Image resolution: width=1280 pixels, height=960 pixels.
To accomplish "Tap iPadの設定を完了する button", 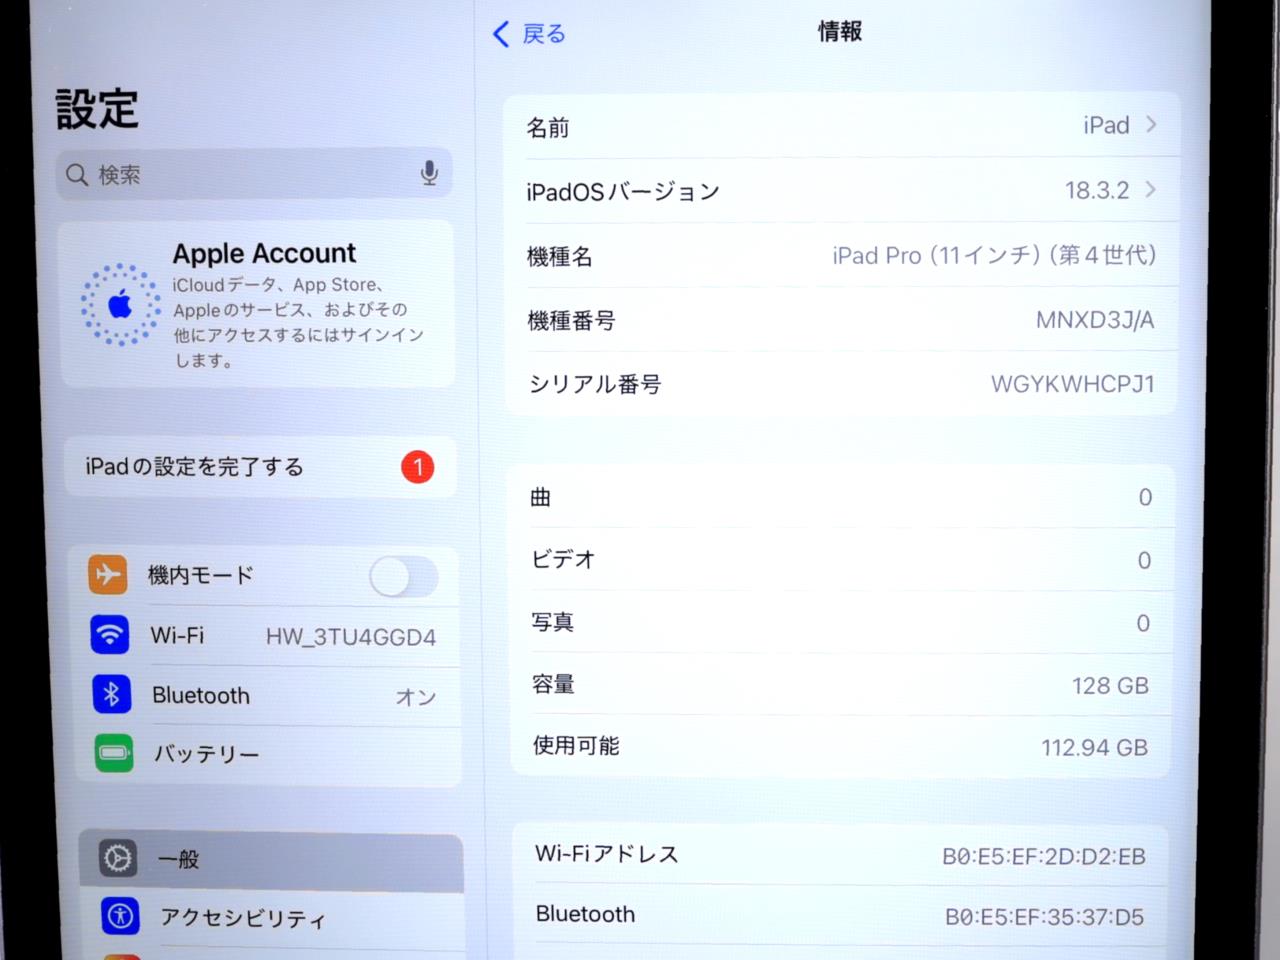I will [x=260, y=467].
